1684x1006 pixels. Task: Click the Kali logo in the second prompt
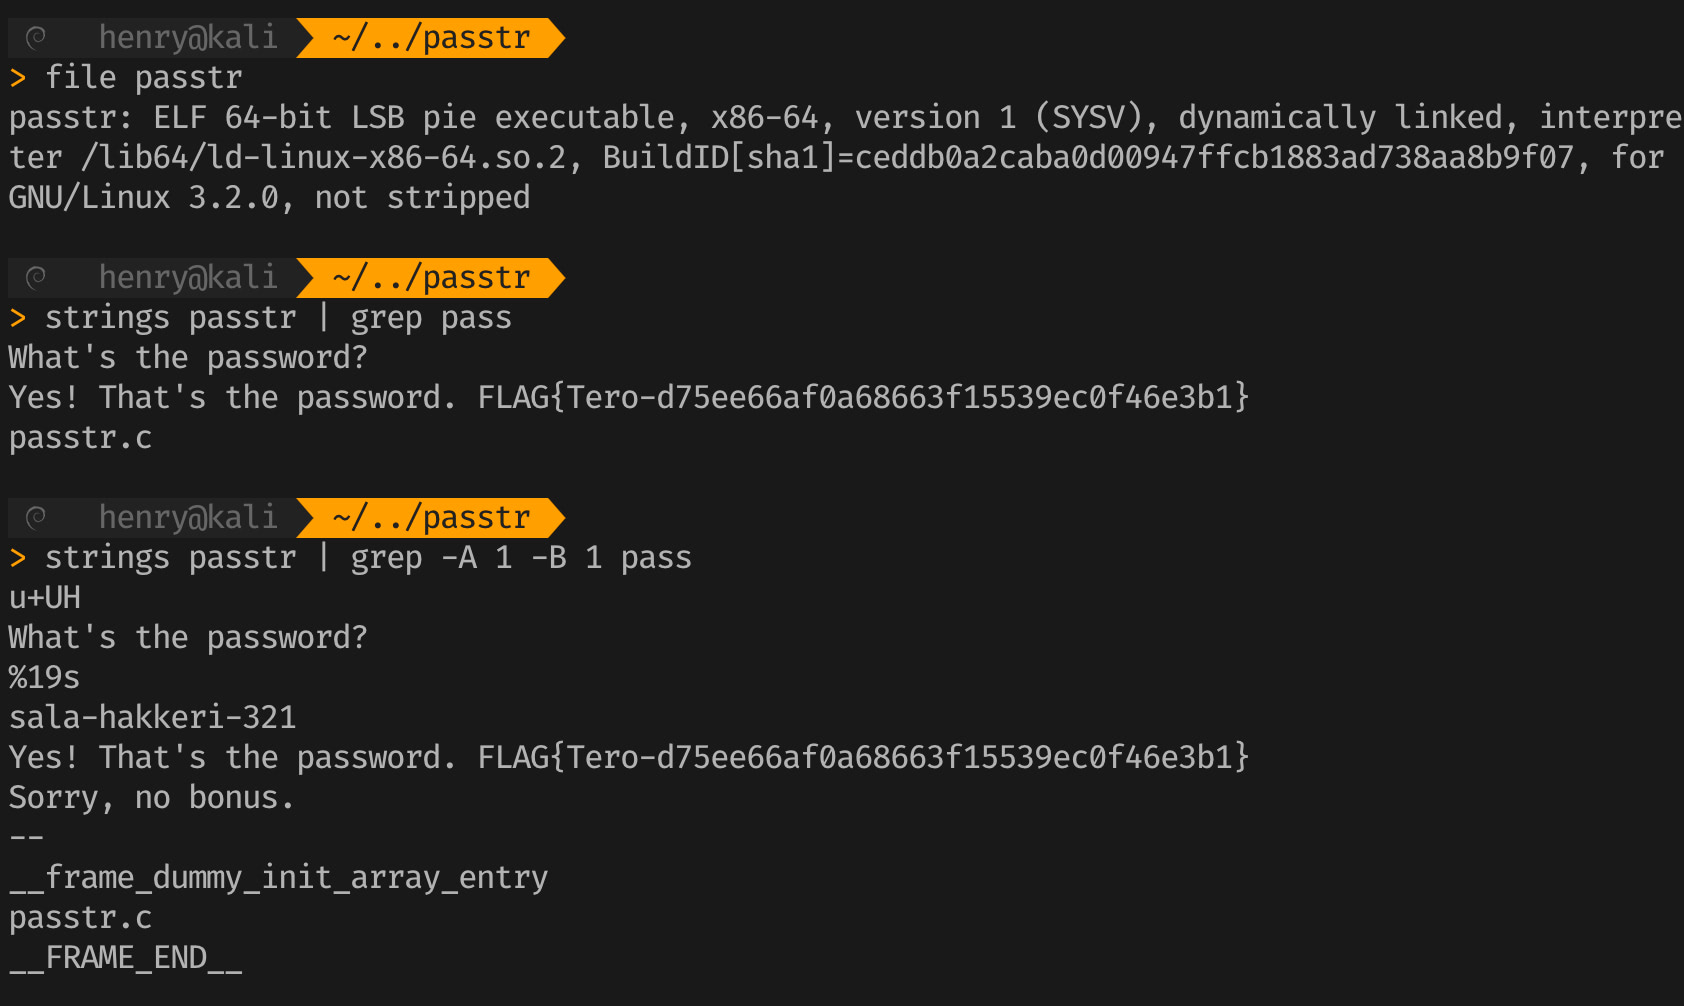36,277
